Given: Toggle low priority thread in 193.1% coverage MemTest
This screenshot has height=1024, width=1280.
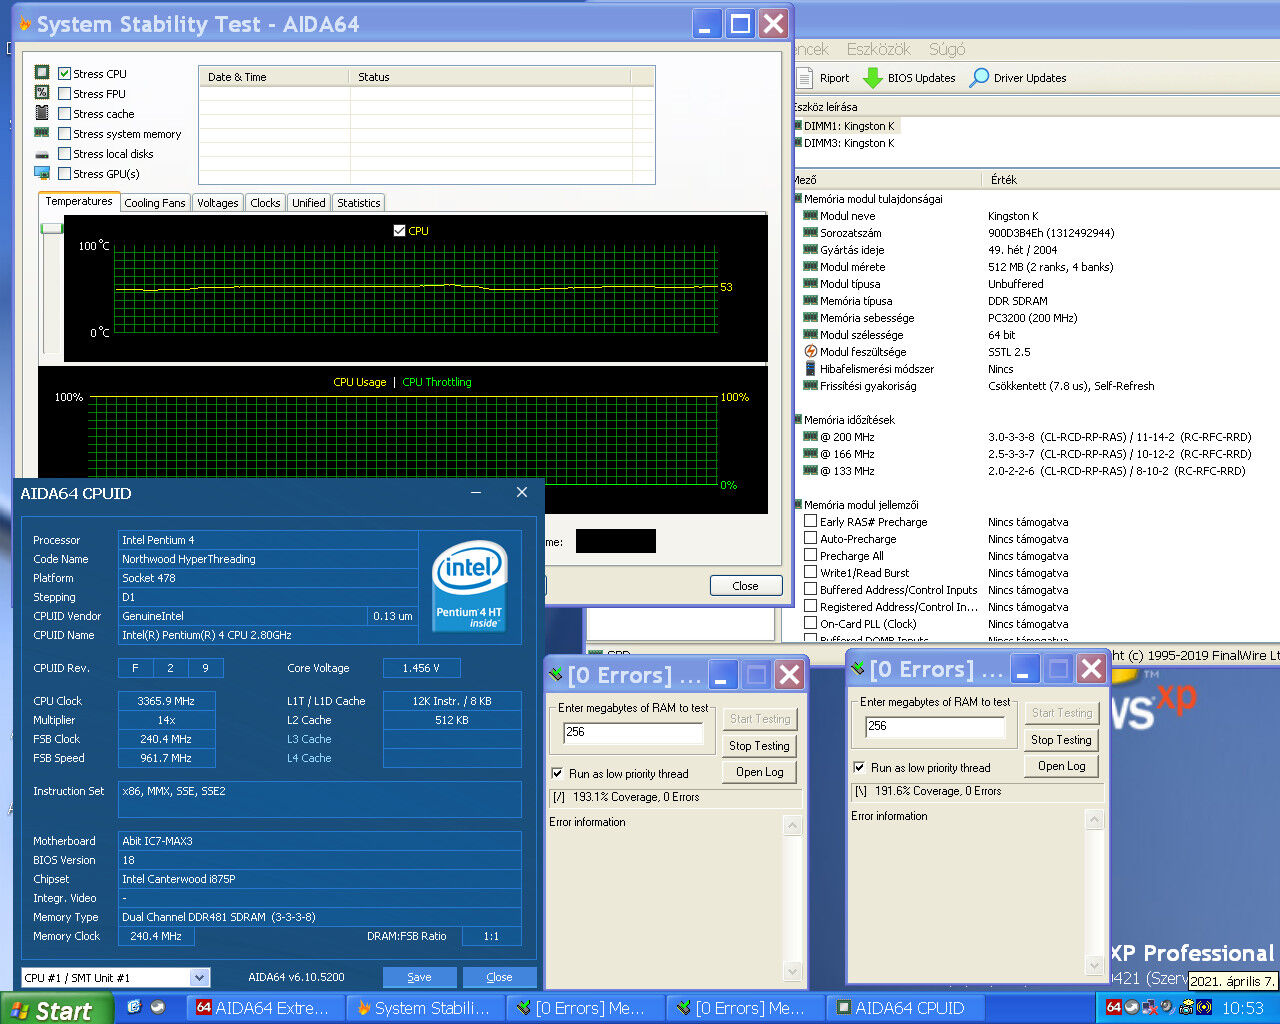Looking at the screenshot, I should 557,773.
